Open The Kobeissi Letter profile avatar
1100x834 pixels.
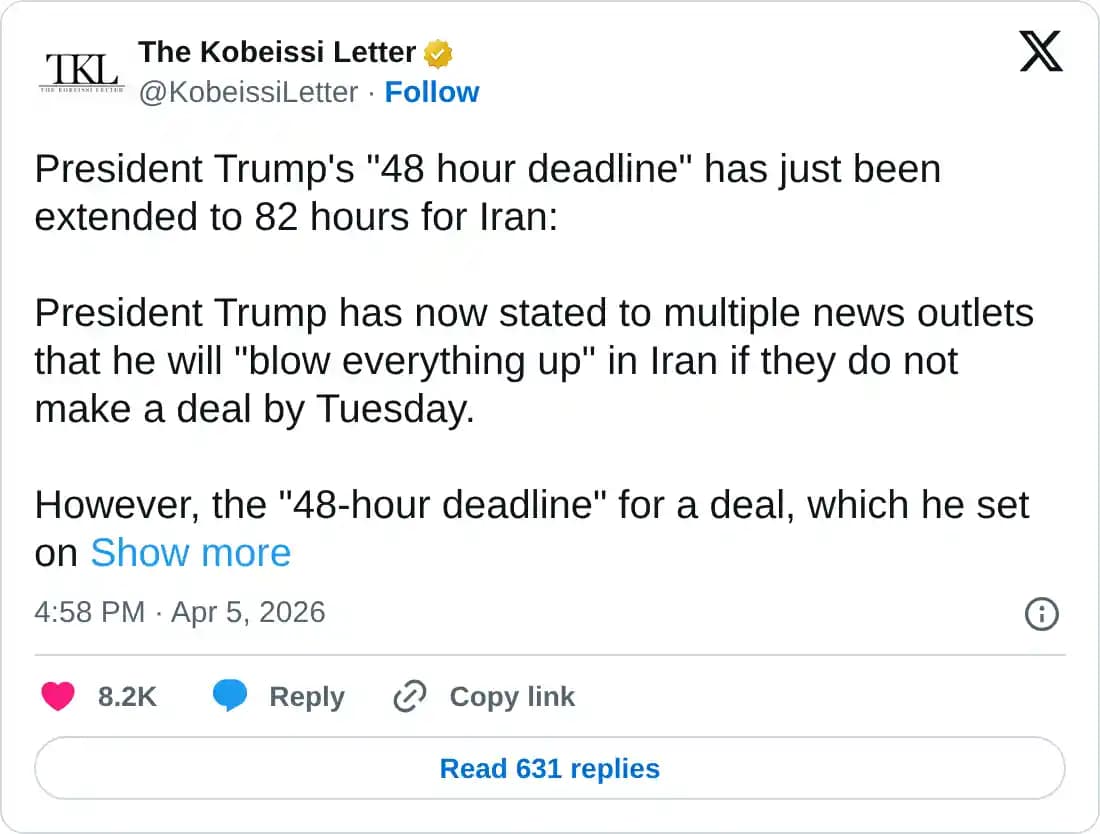[x=81, y=71]
